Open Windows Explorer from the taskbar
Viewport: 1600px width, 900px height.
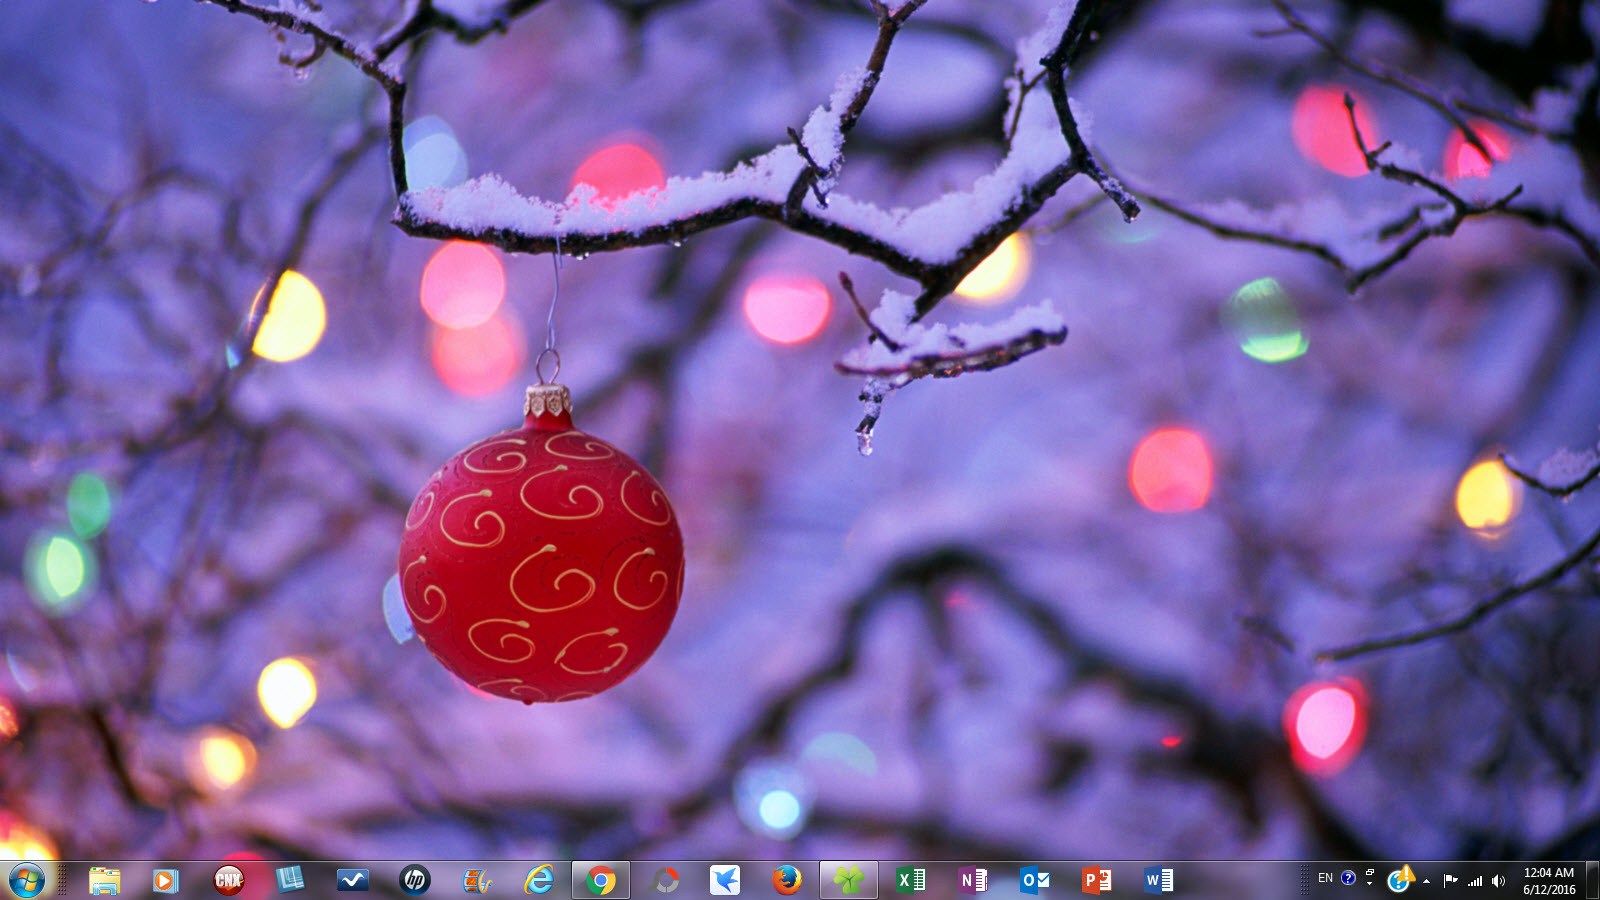pyautogui.click(x=104, y=880)
